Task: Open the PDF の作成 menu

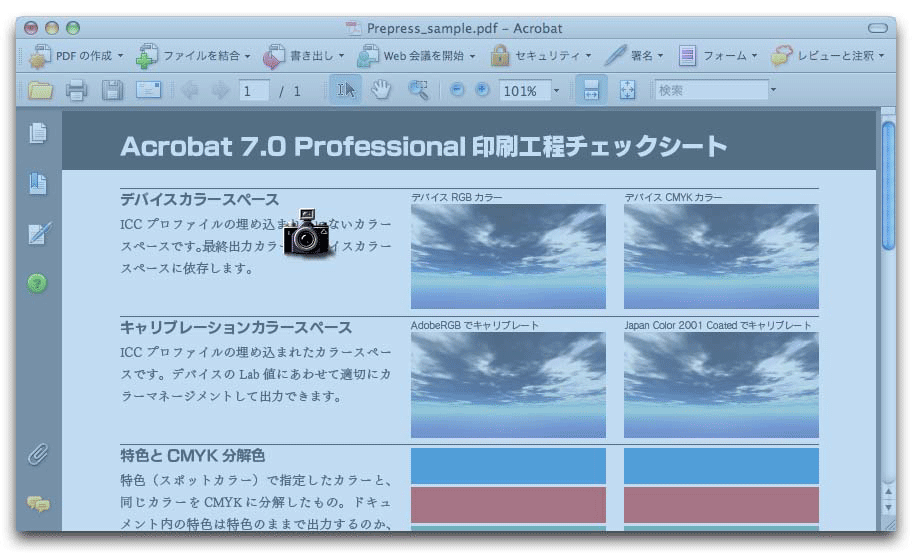Action: (x=77, y=56)
